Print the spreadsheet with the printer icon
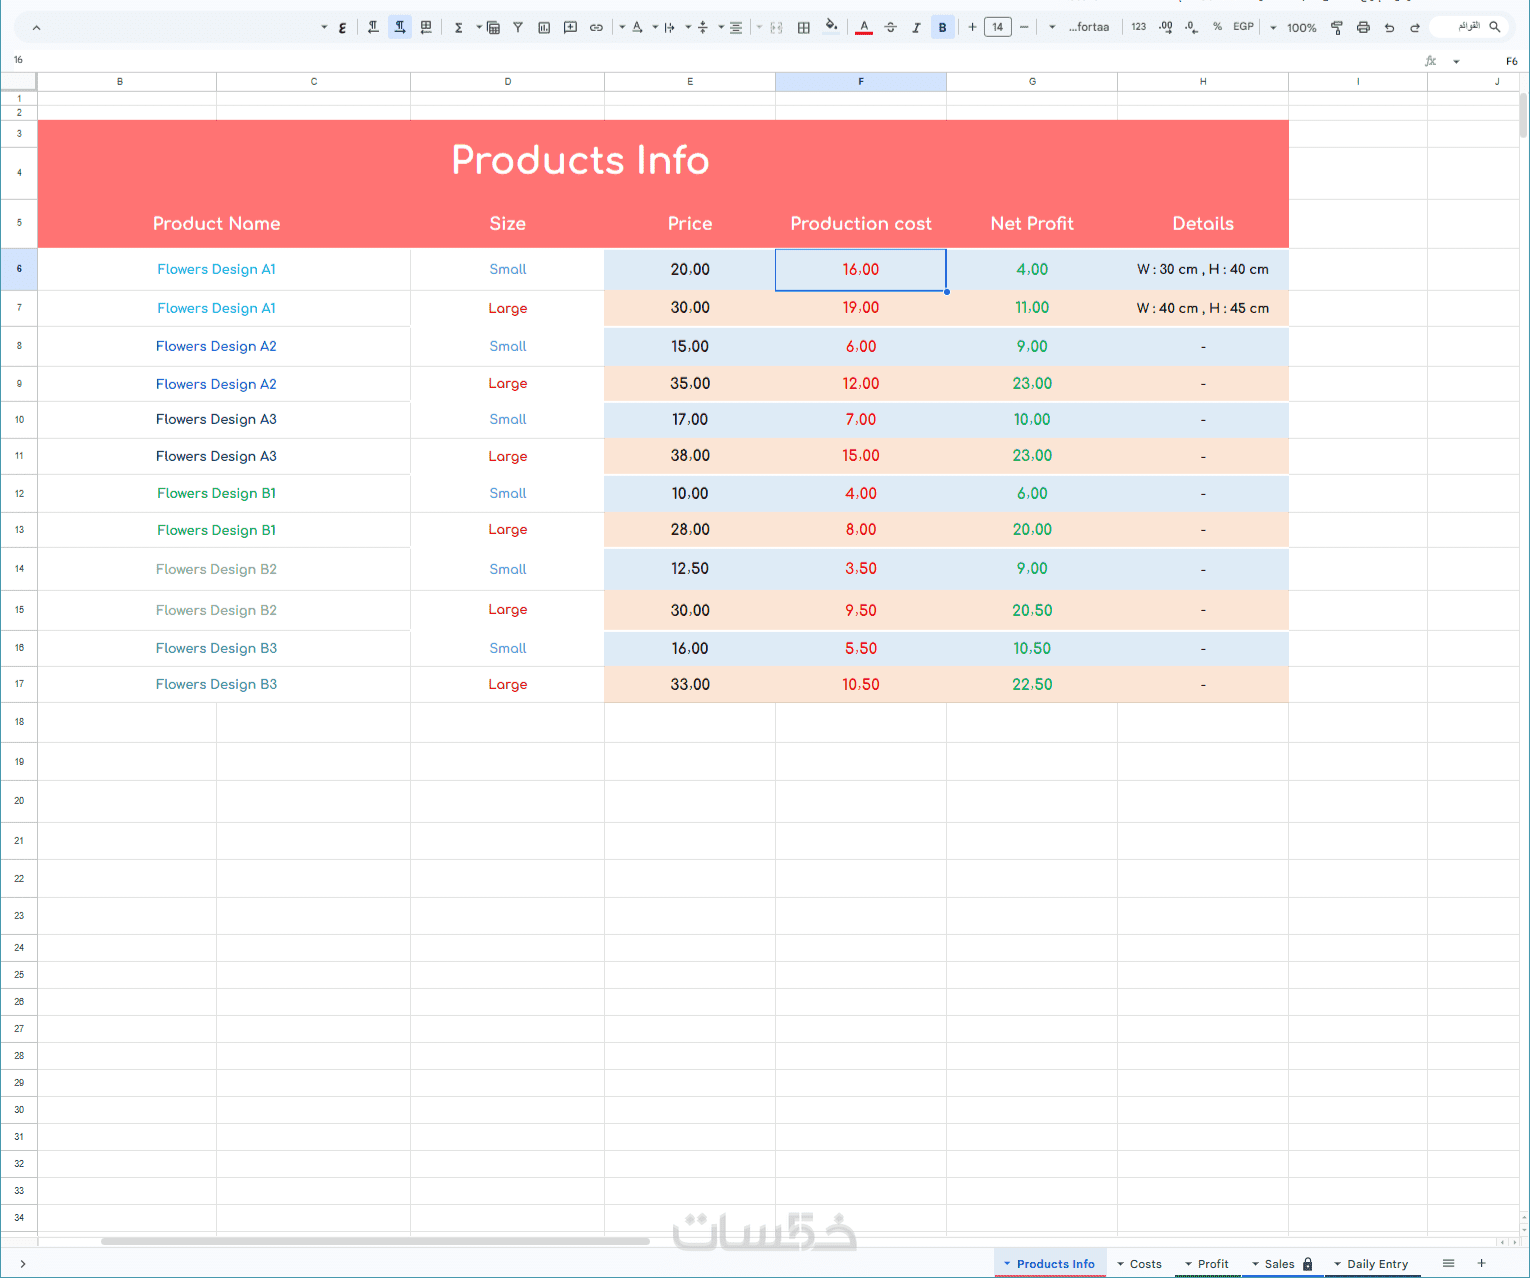This screenshot has width=1530, height=1278. click(1363, 28)
